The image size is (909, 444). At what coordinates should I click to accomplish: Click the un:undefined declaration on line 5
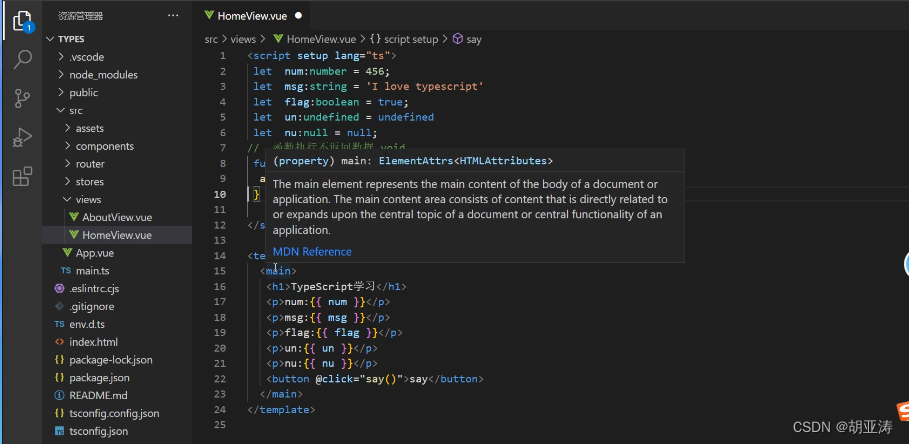click(x=359, y=117)
